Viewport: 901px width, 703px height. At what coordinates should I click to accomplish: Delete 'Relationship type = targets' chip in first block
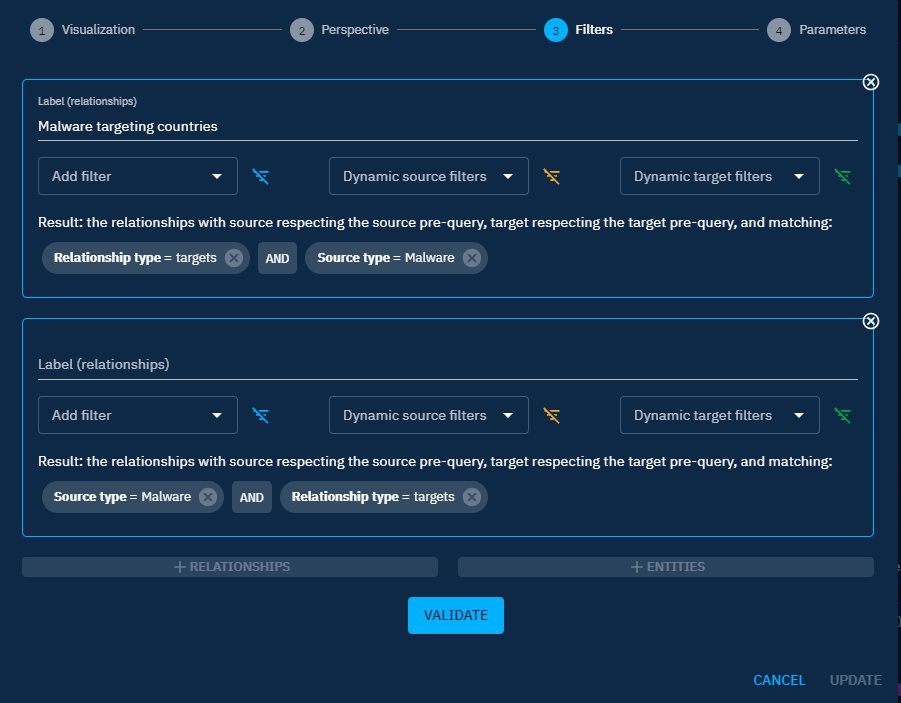(233, 258)
